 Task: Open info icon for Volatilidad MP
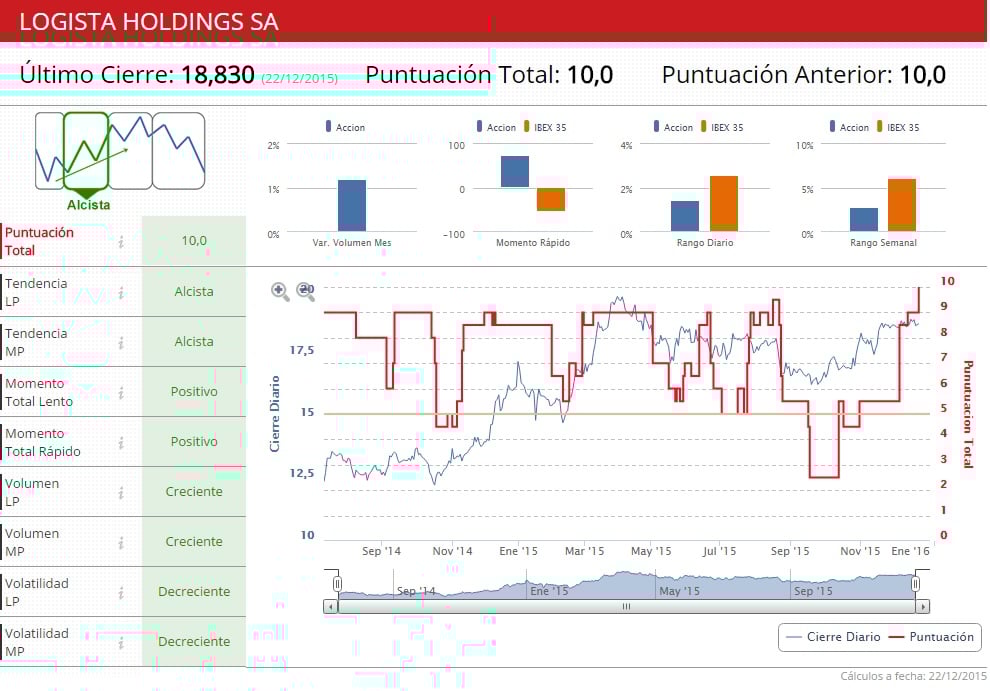tap(121, 642)
